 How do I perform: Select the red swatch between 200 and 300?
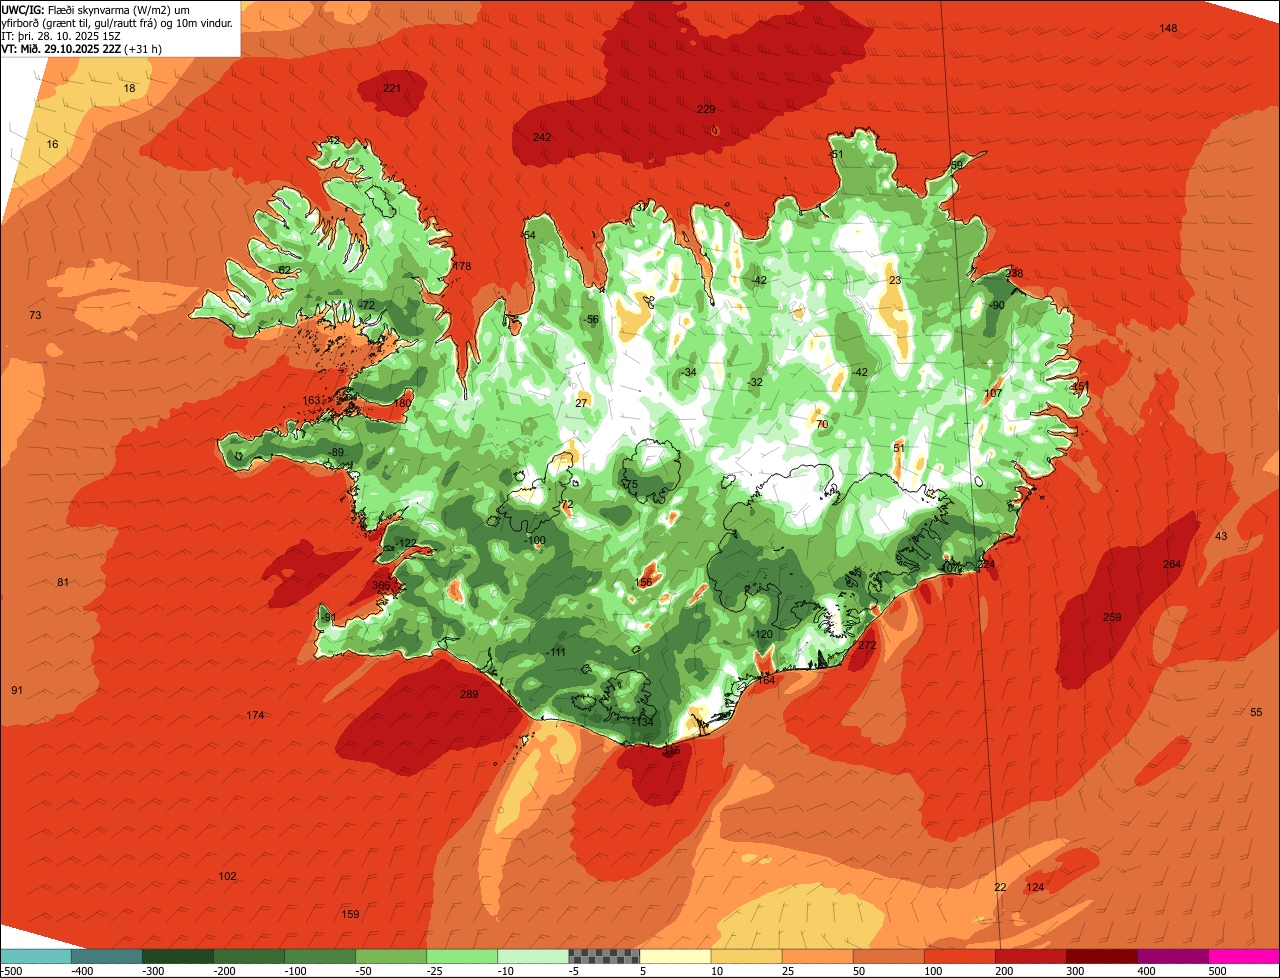[x=1030, y=956]
